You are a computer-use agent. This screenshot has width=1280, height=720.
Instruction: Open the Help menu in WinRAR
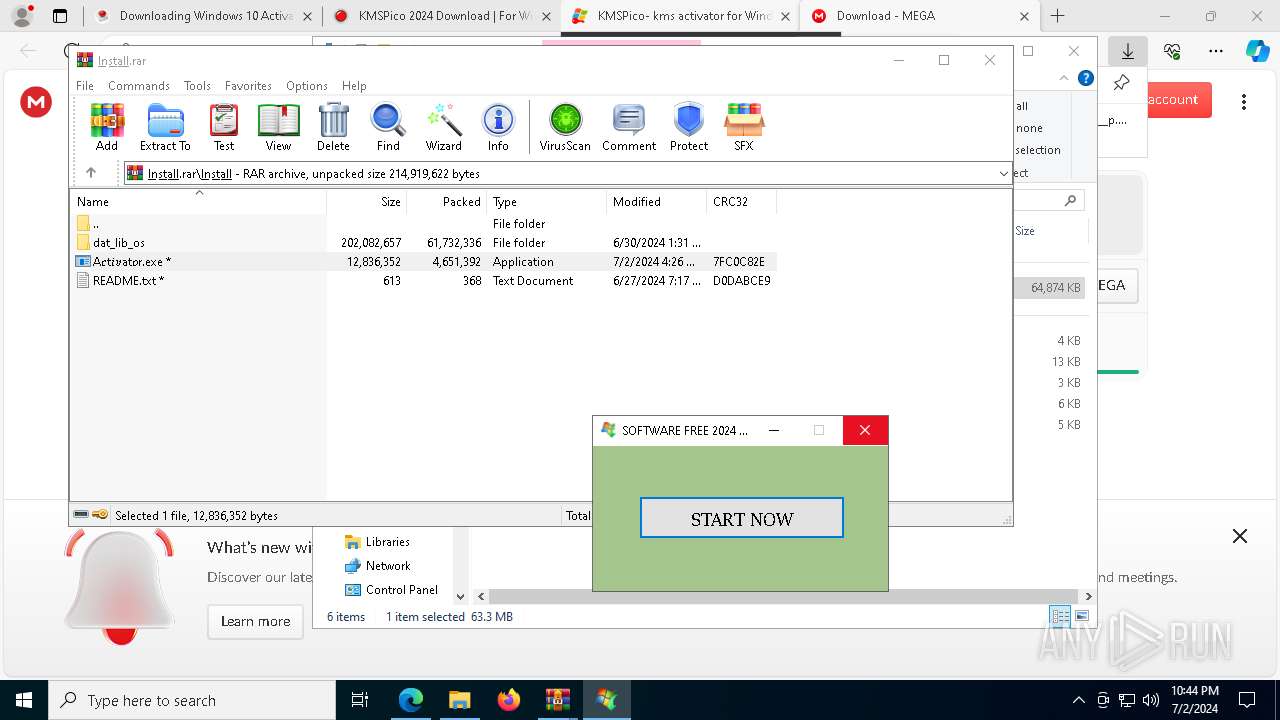[354, 86]
